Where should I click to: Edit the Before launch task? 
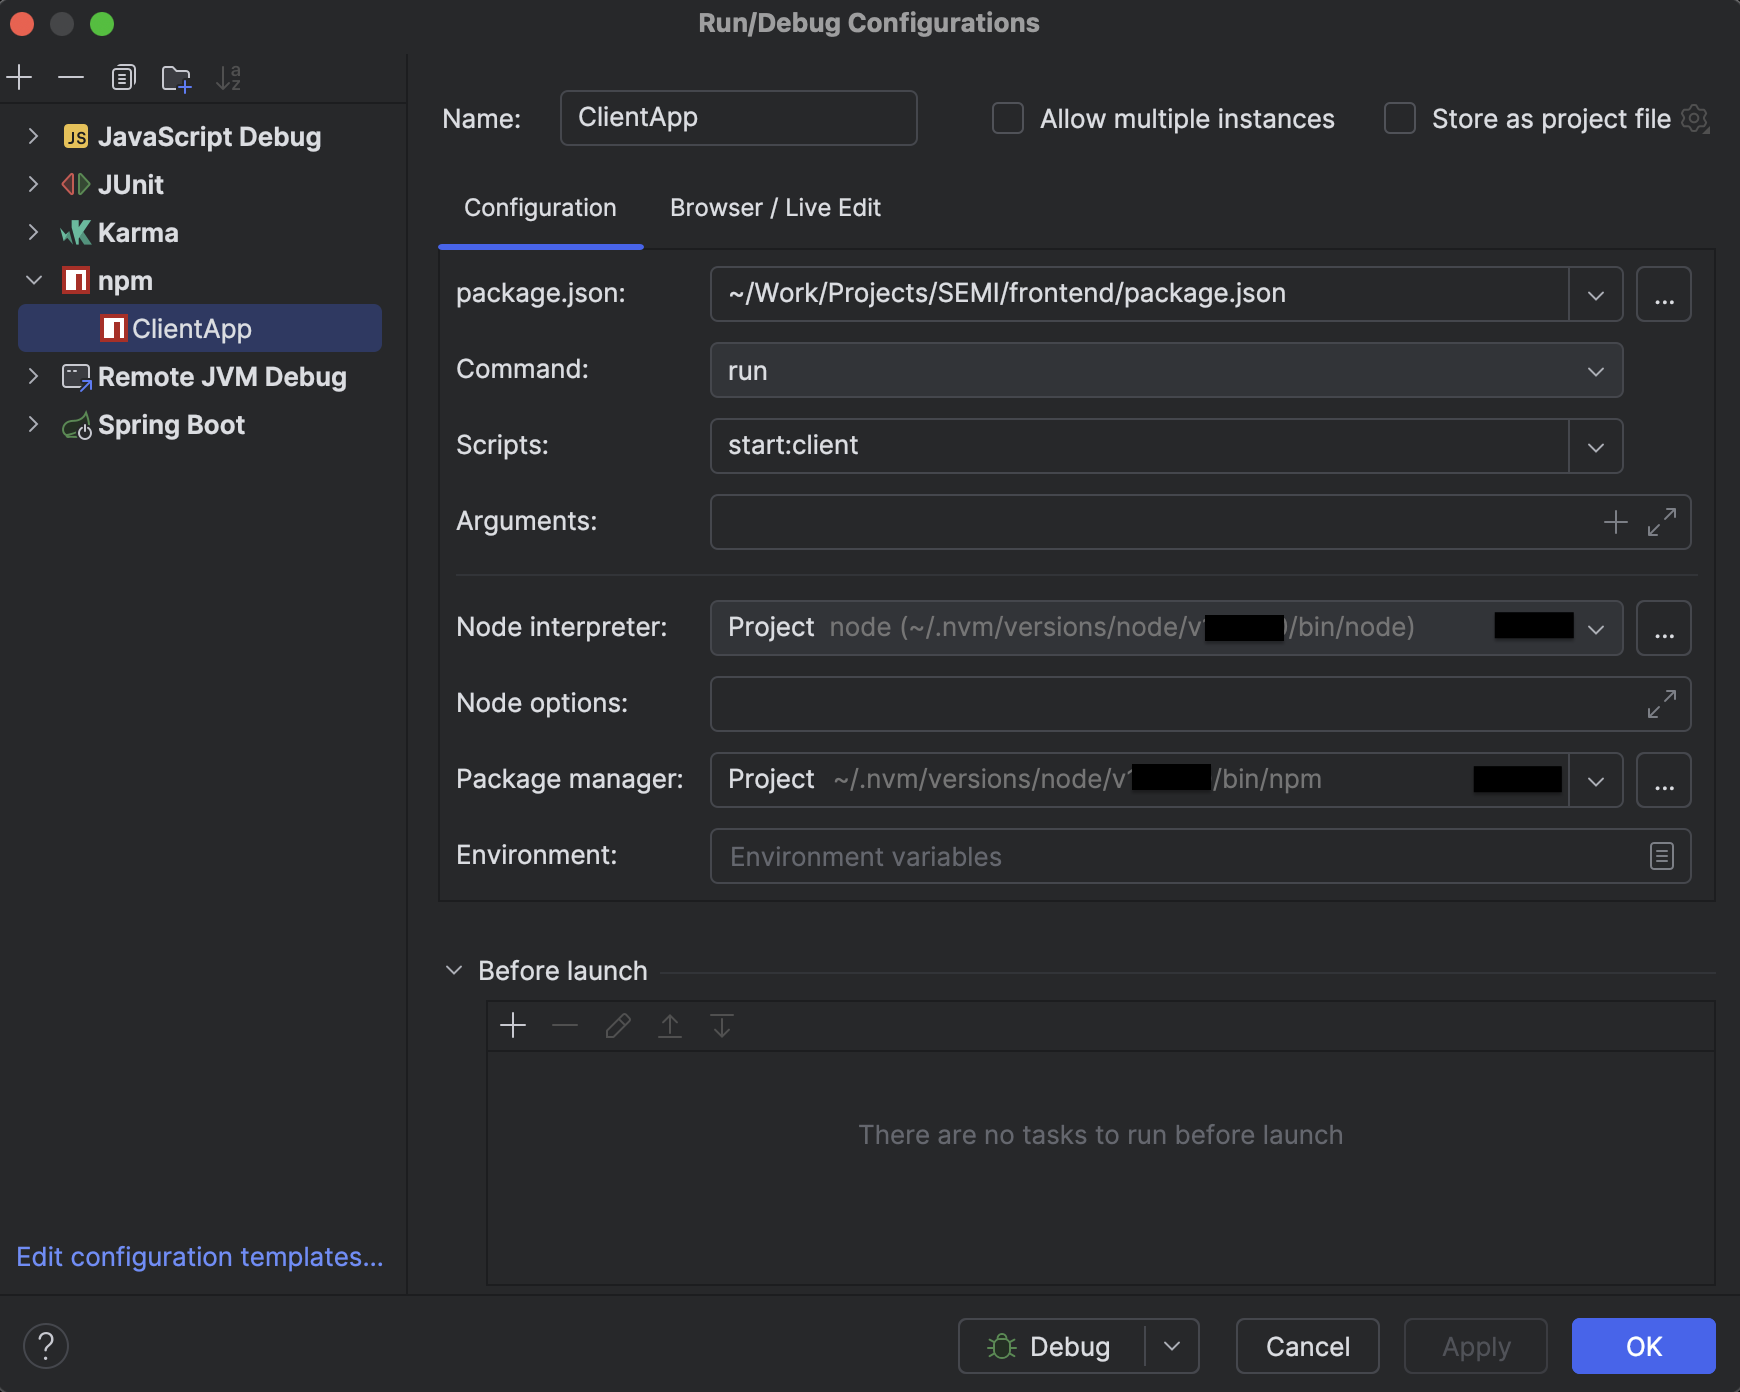click(x=618, y=1026)
